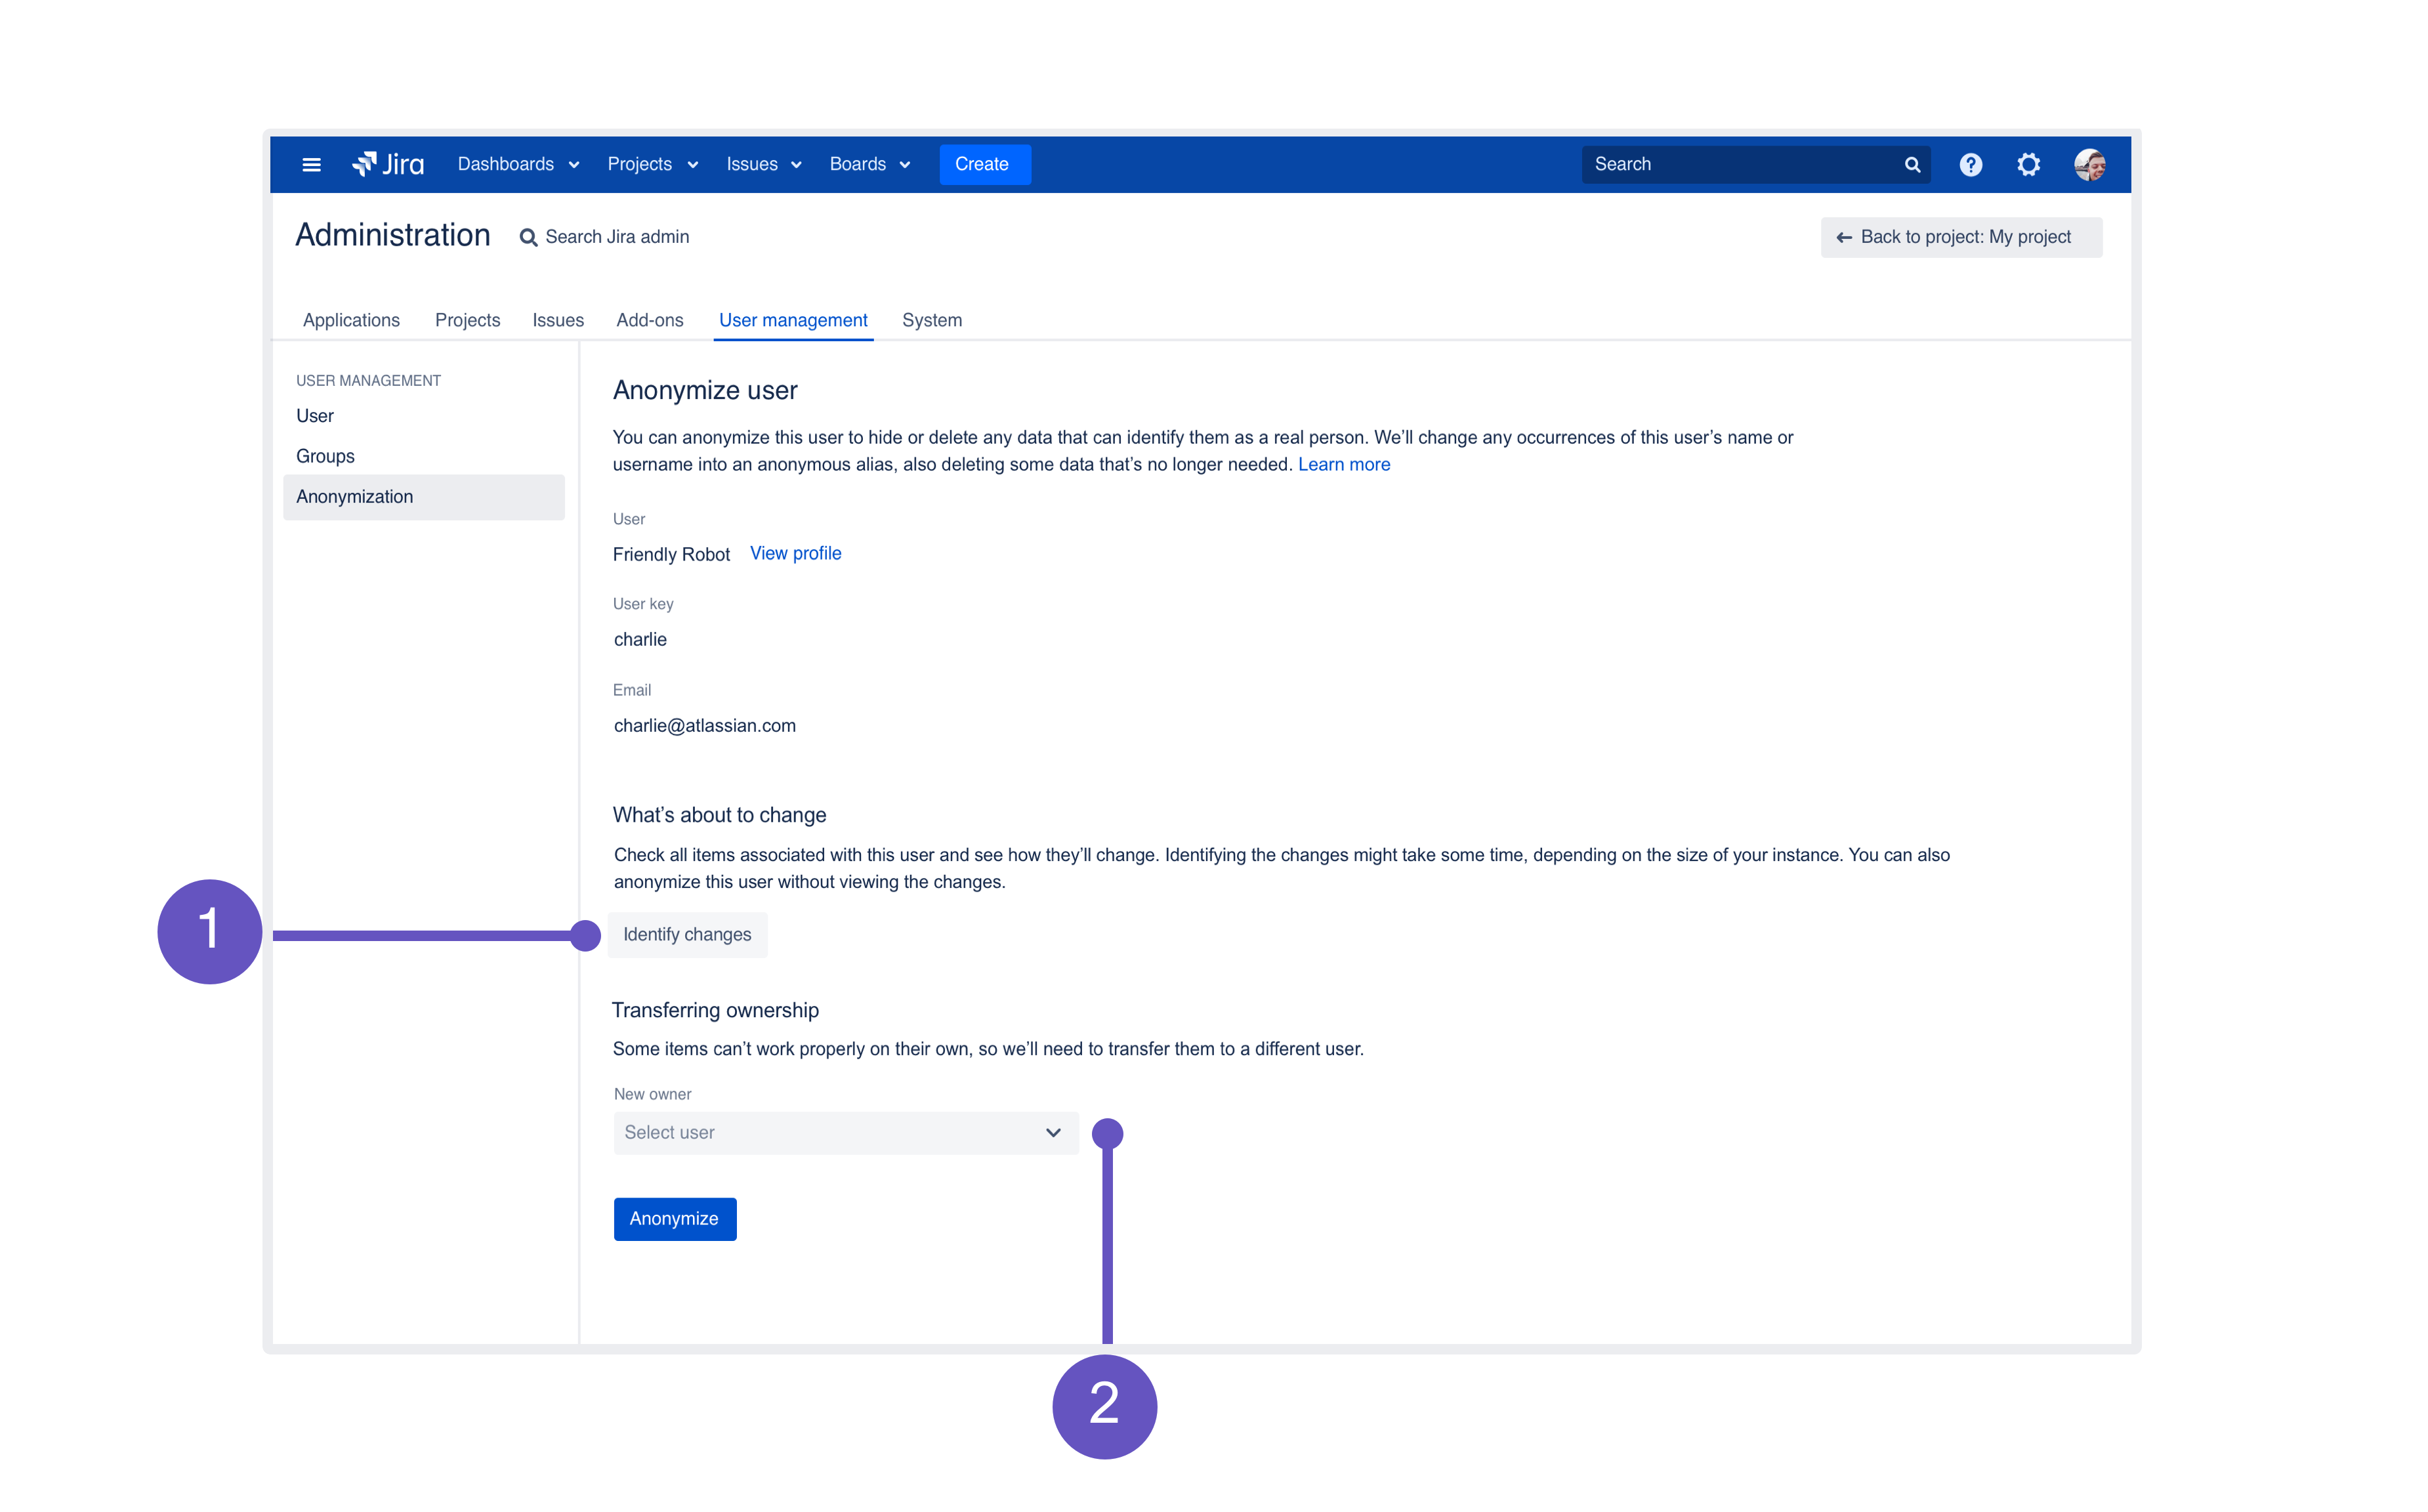
Task: Open the New owner Select user dropdown
Action: [846, 1133]
